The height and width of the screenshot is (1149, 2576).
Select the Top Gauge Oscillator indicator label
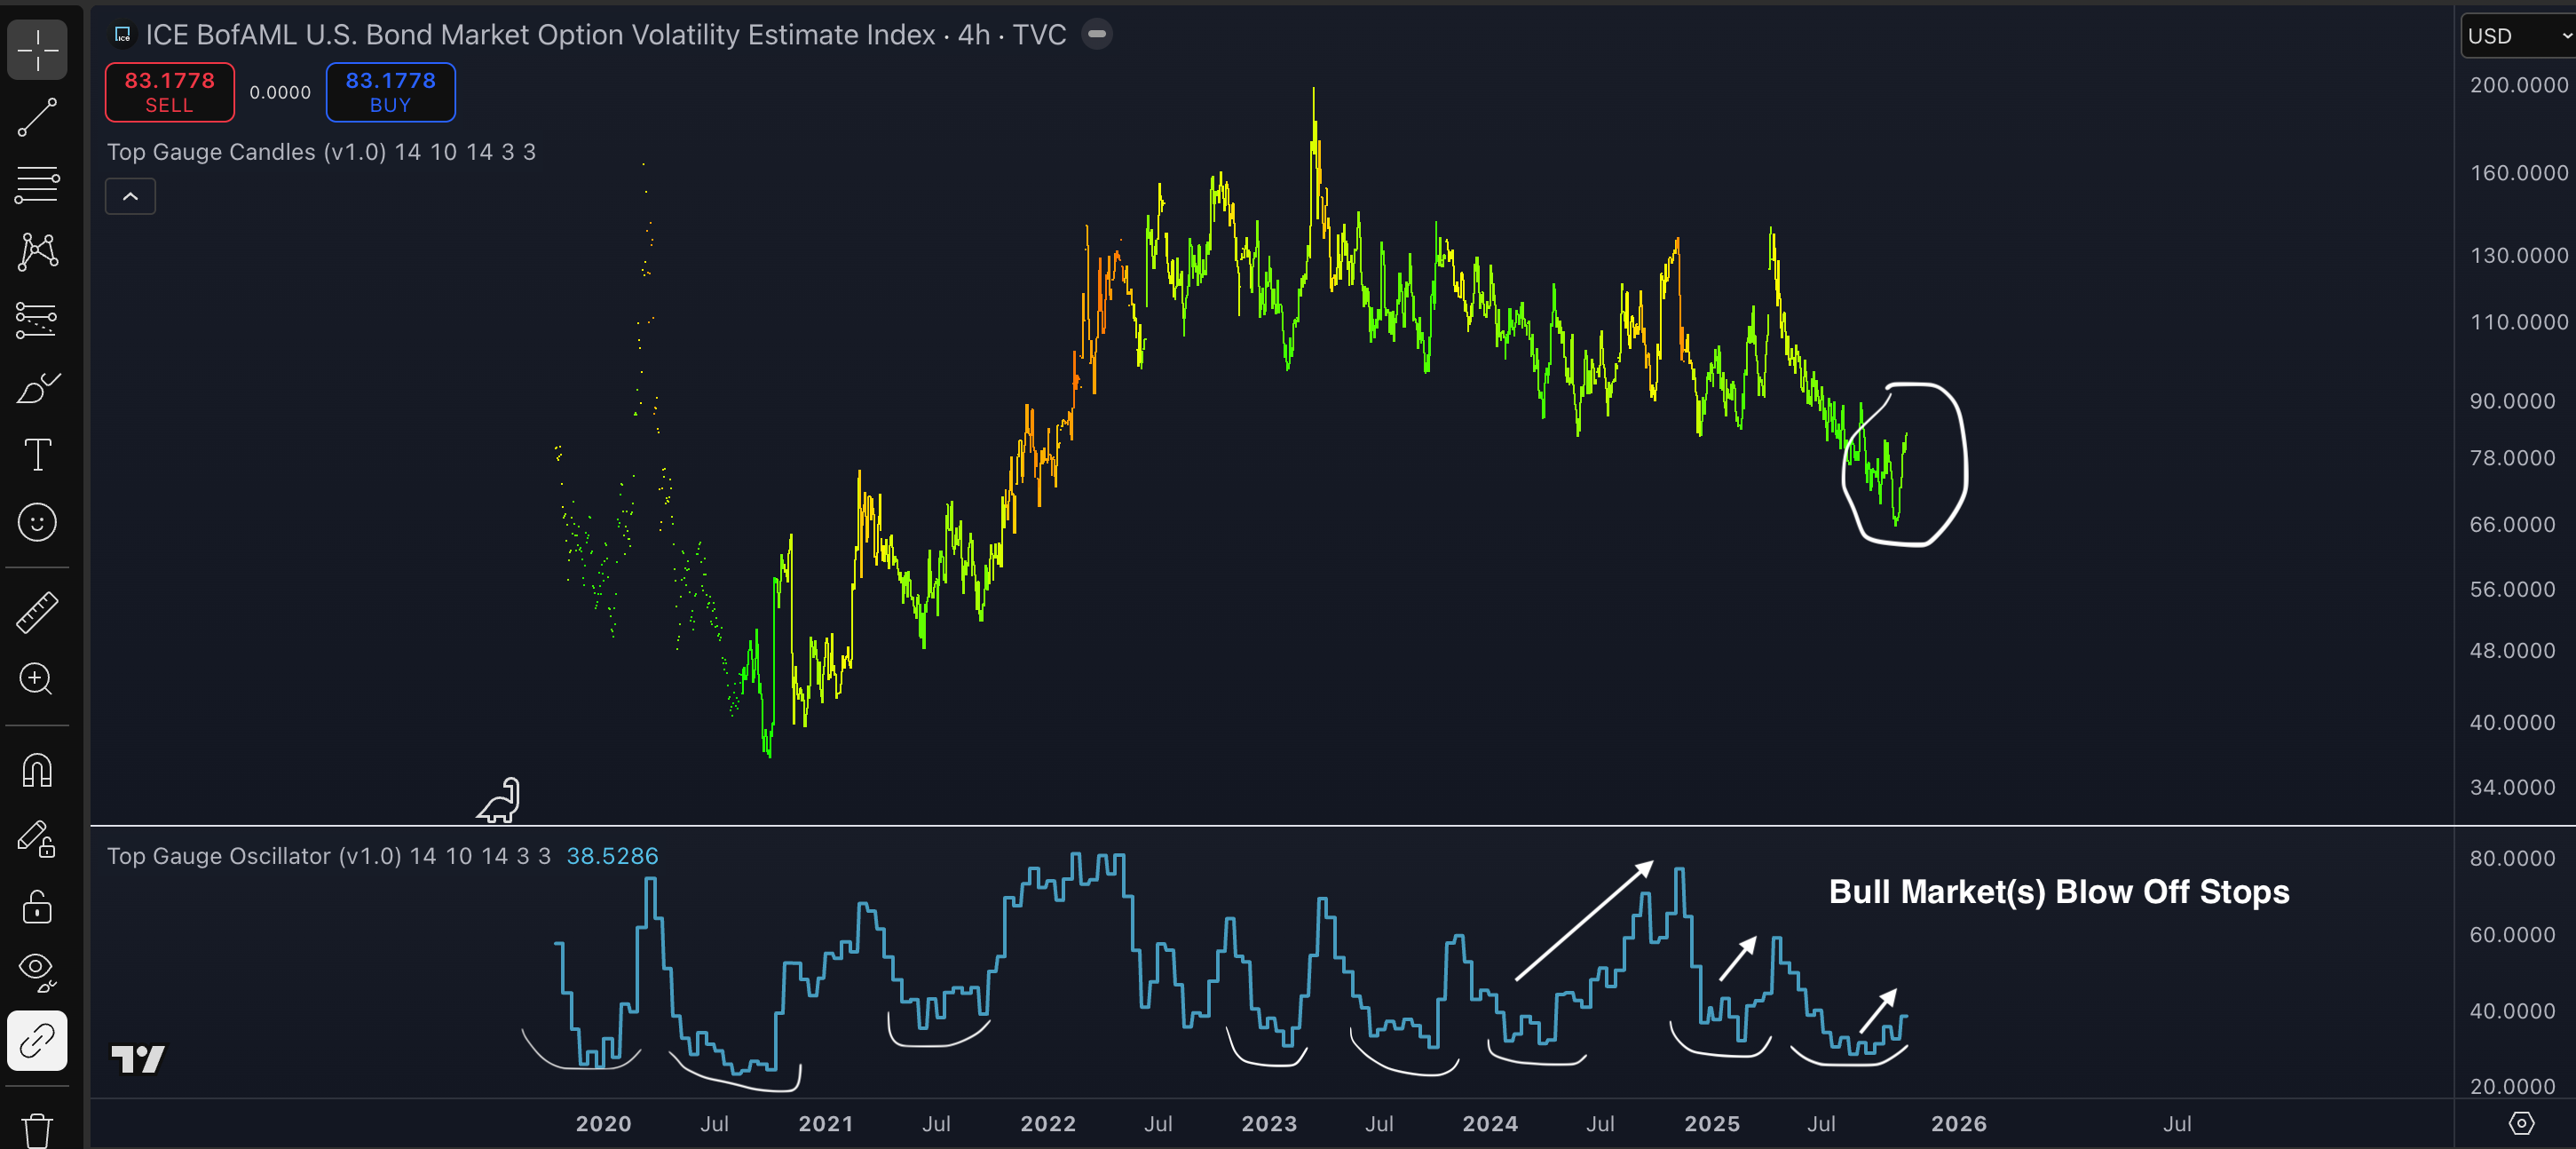click(x=329, y=856)
